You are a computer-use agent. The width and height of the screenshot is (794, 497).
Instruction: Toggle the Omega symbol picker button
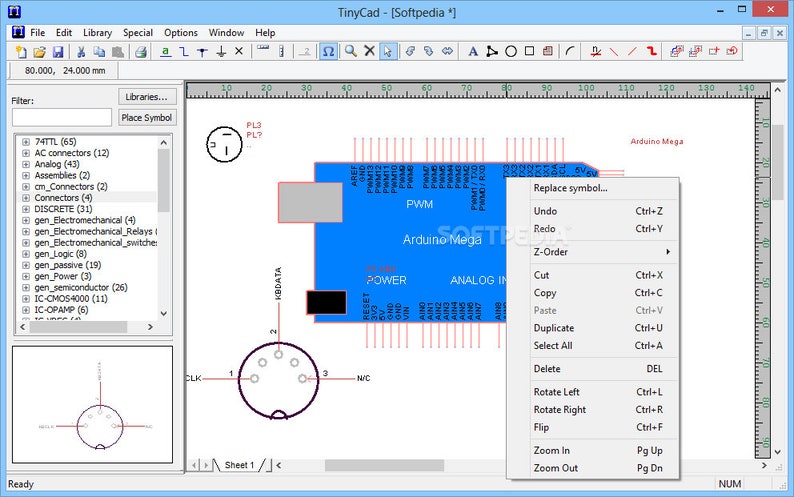pyautogui.click(x=328, y=51)
